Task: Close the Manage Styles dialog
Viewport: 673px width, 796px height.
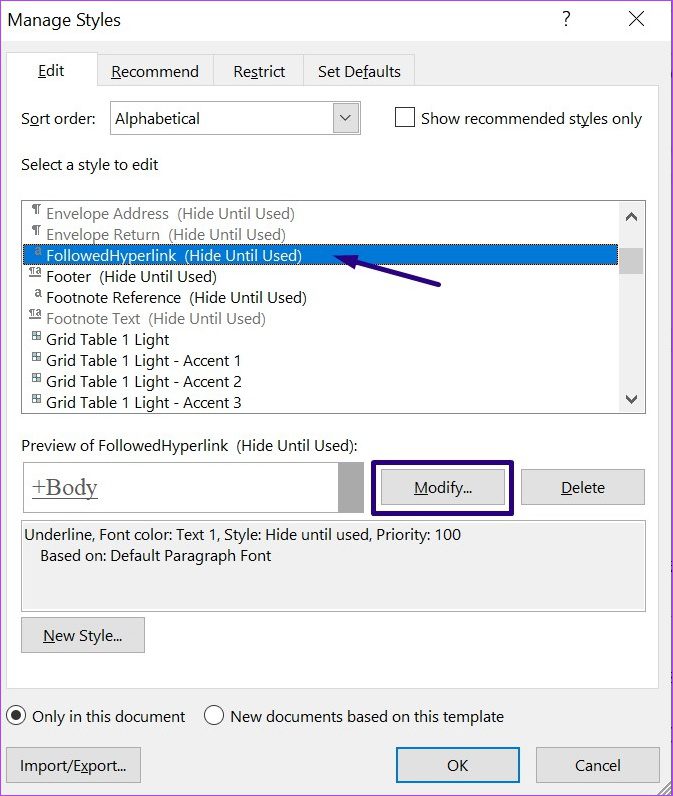Action: pyautogui.click(x=636, y=18)
